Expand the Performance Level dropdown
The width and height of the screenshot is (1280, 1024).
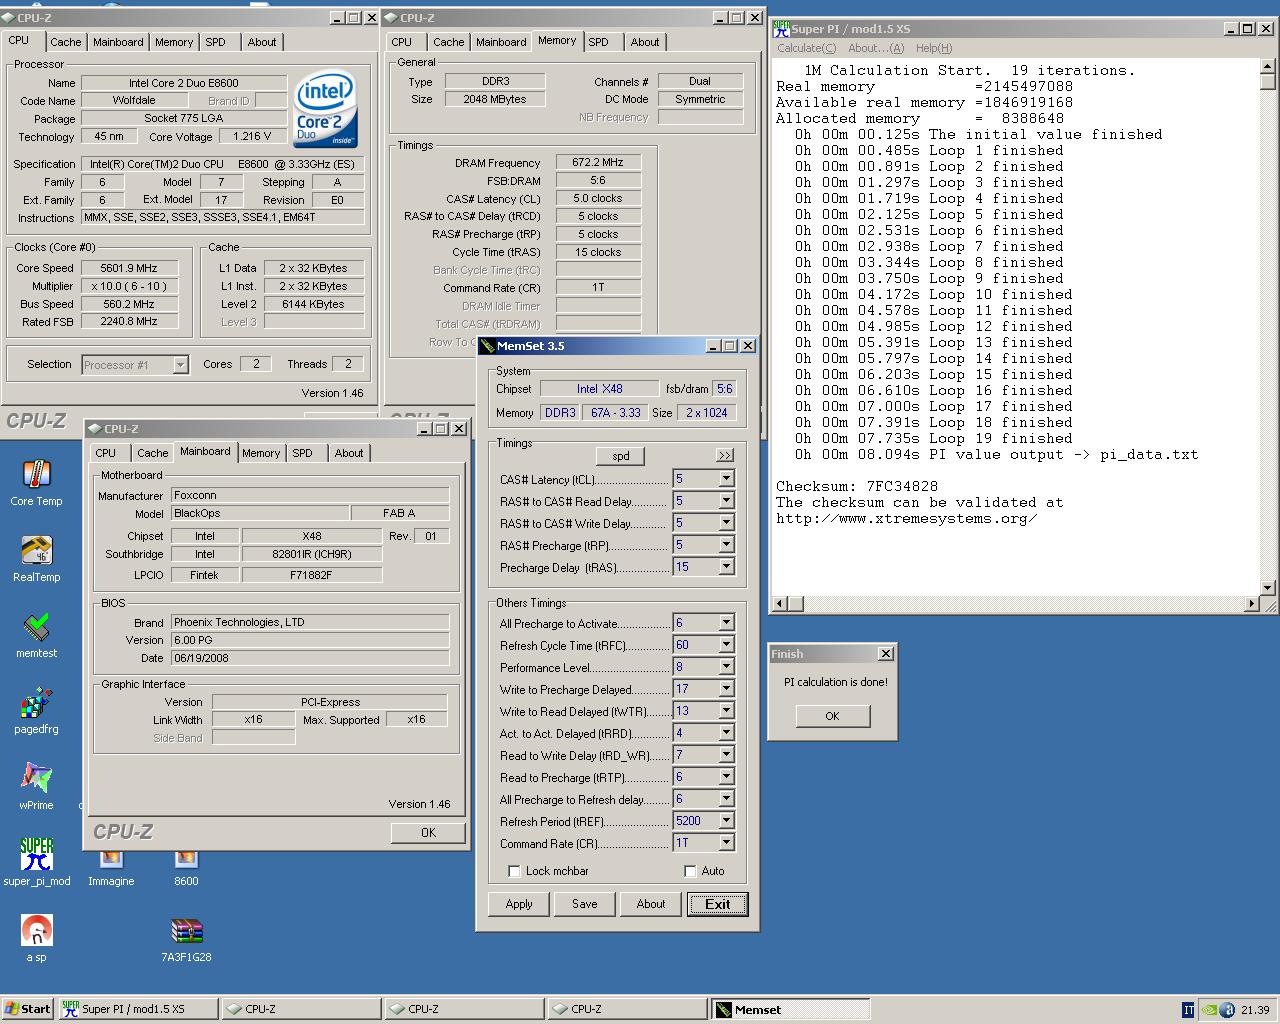[727, 667]
